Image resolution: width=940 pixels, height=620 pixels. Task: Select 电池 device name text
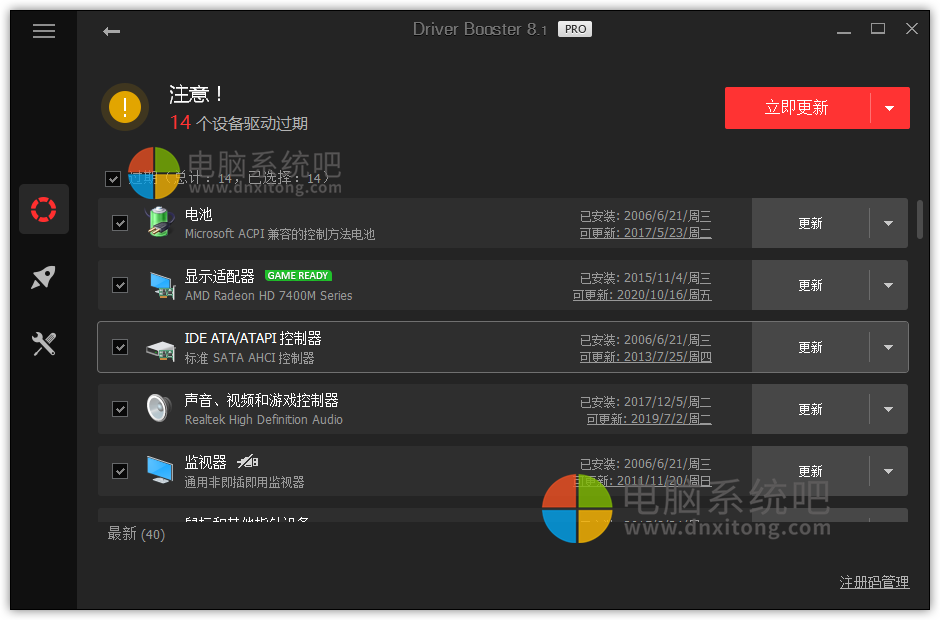click(198, 214)
